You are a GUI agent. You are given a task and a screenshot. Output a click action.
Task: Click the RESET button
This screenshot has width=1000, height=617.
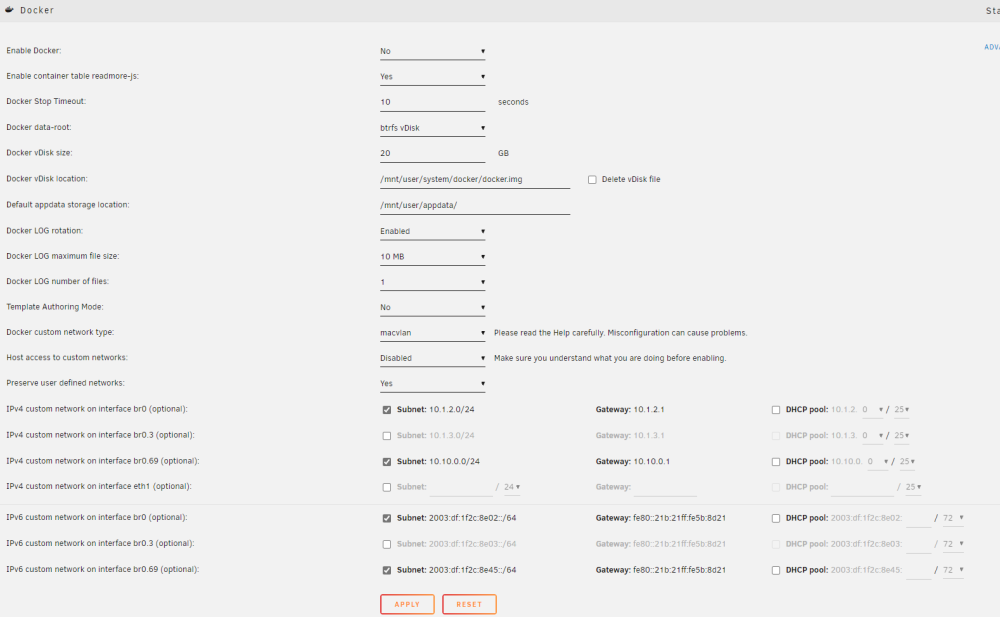coord(469,604)
